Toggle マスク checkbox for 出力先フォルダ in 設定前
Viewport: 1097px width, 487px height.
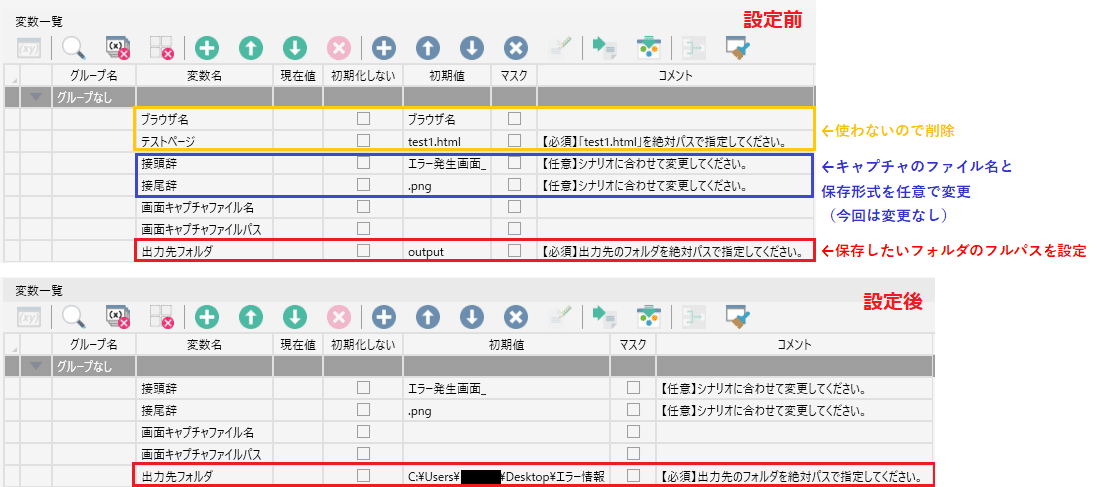click(514, 250)
